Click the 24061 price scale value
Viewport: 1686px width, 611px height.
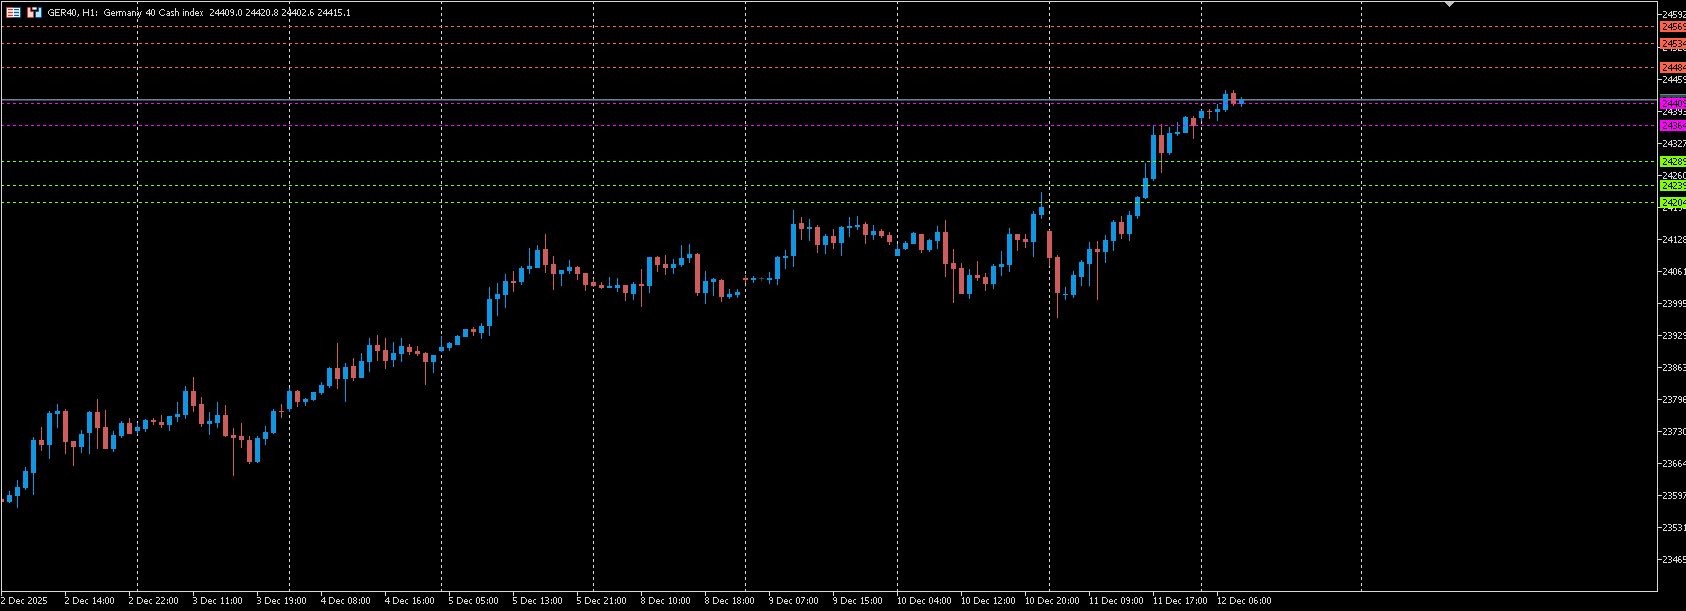(x=1674, y=272)
